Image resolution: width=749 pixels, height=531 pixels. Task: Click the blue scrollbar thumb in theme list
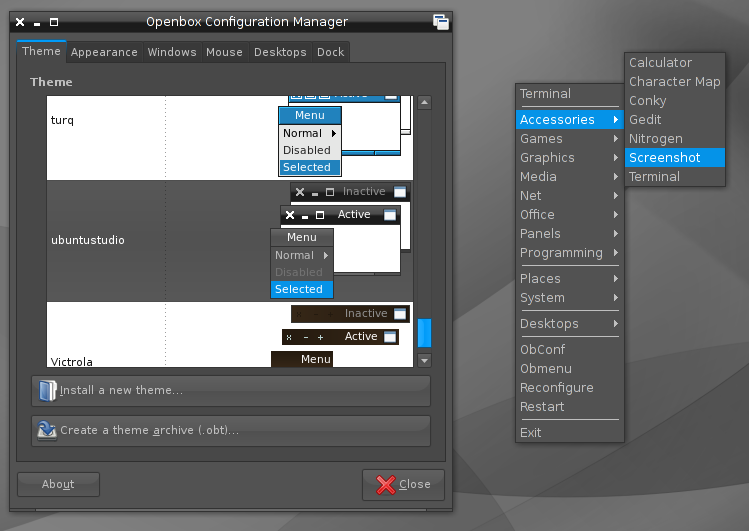point(424,333)
